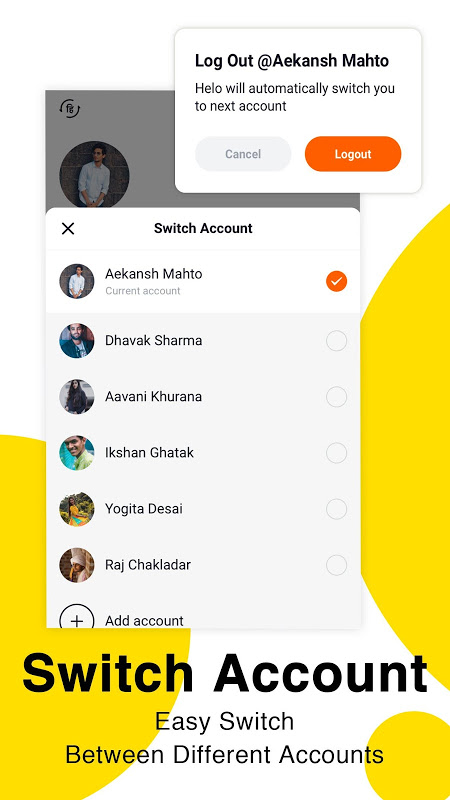Viewport: 450px width, 800px height.
Task: Select Yogita Desai radio button
Action: tap(336, 509)
